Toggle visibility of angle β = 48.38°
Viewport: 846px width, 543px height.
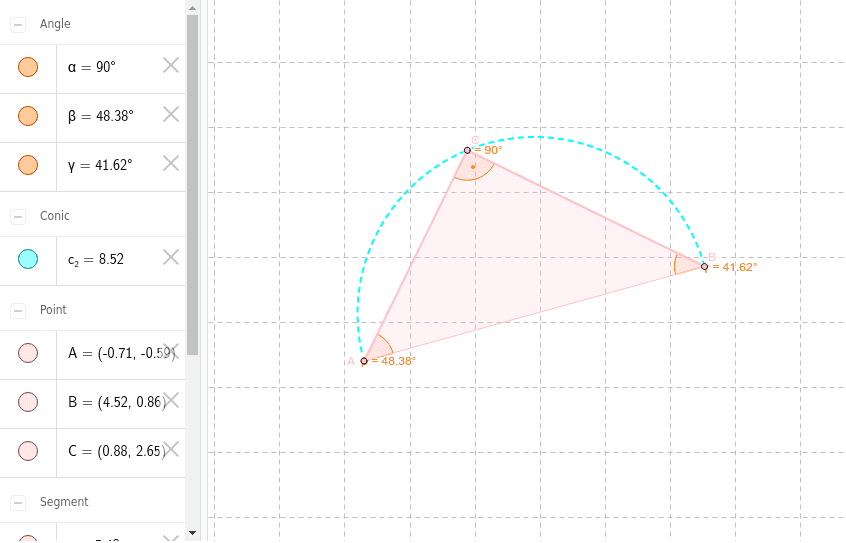coord(28,116)
